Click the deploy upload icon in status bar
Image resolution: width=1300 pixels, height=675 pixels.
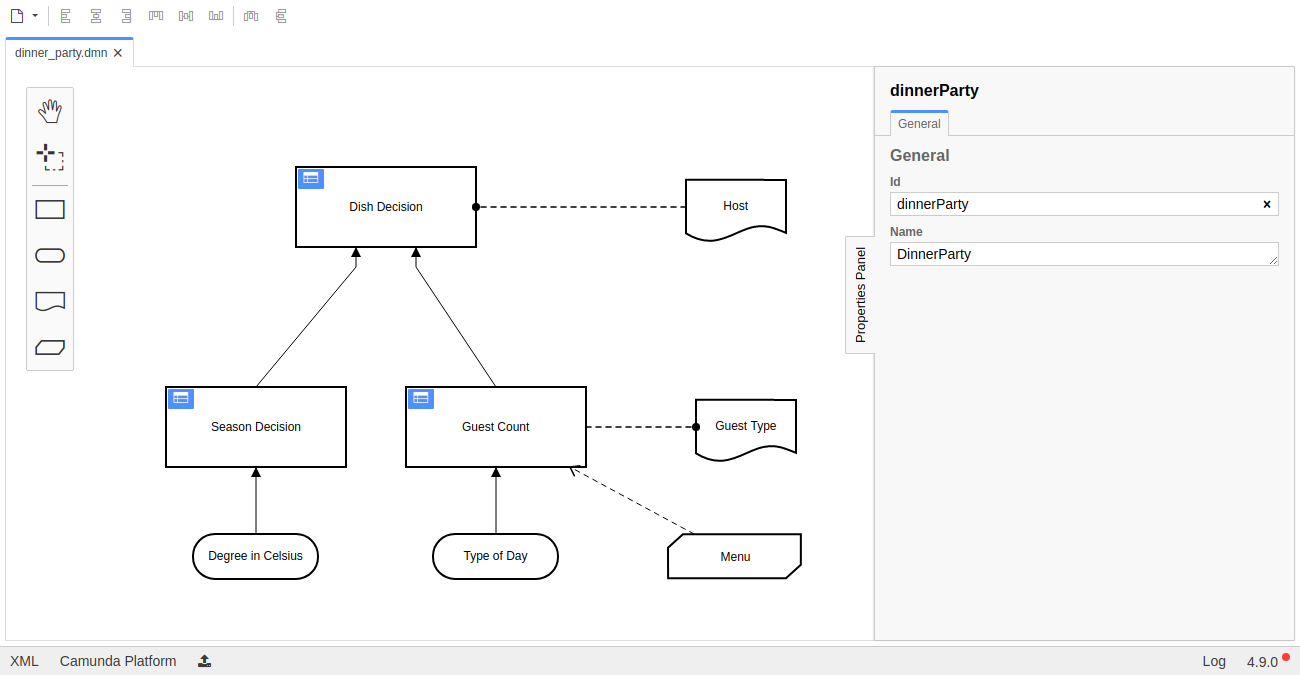tap(204, 661)
